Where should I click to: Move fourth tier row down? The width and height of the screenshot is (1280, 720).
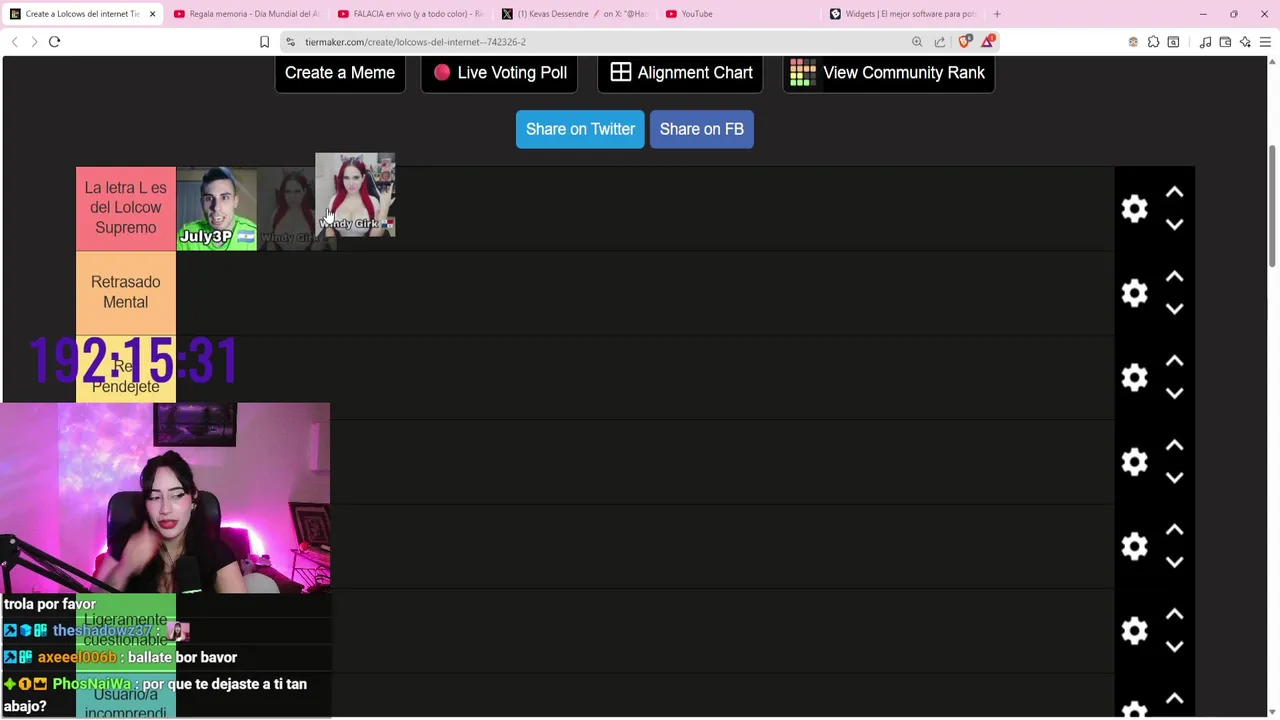(1174, 477)
